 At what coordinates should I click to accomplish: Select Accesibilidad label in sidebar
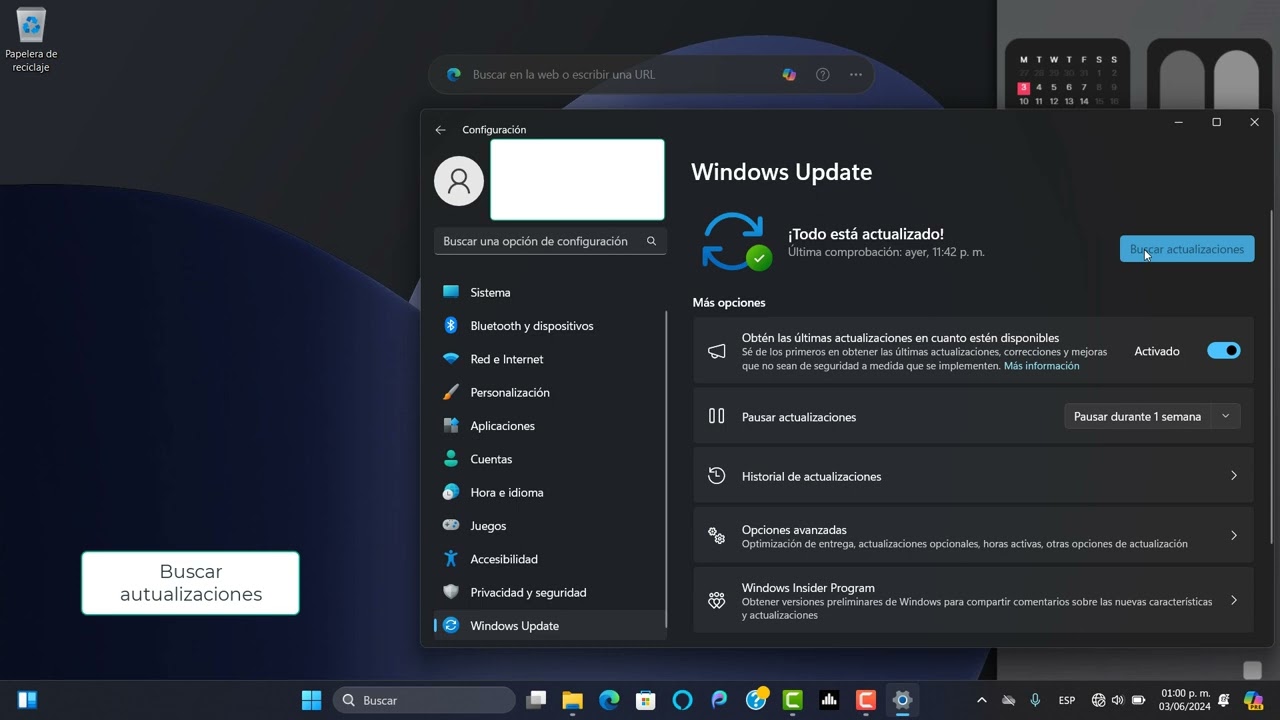[x=504, y=559]
